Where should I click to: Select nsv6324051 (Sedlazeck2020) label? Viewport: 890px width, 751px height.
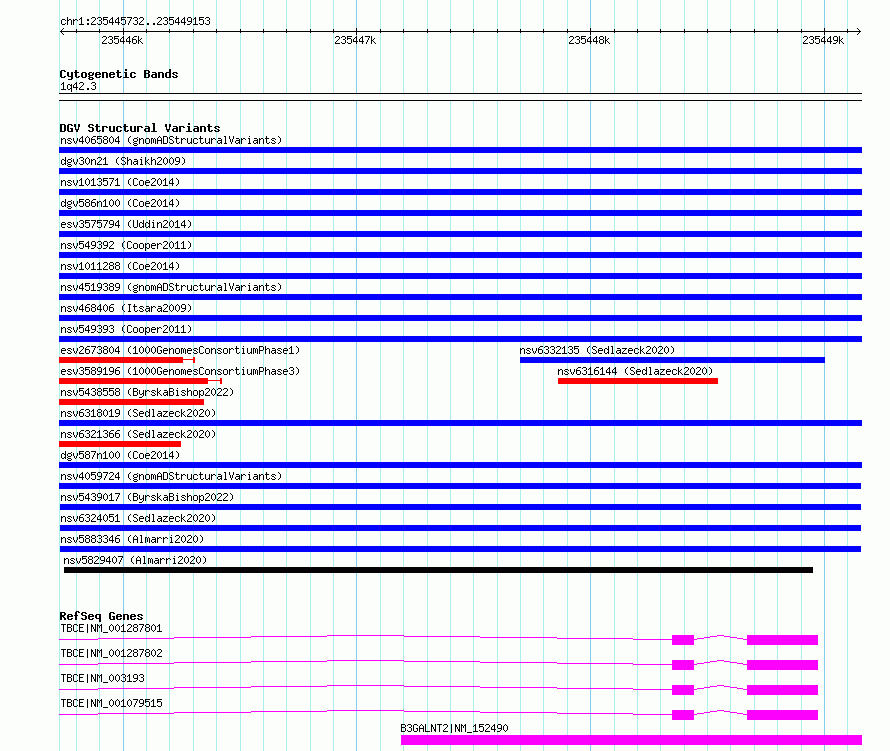[x=138, y=518]
